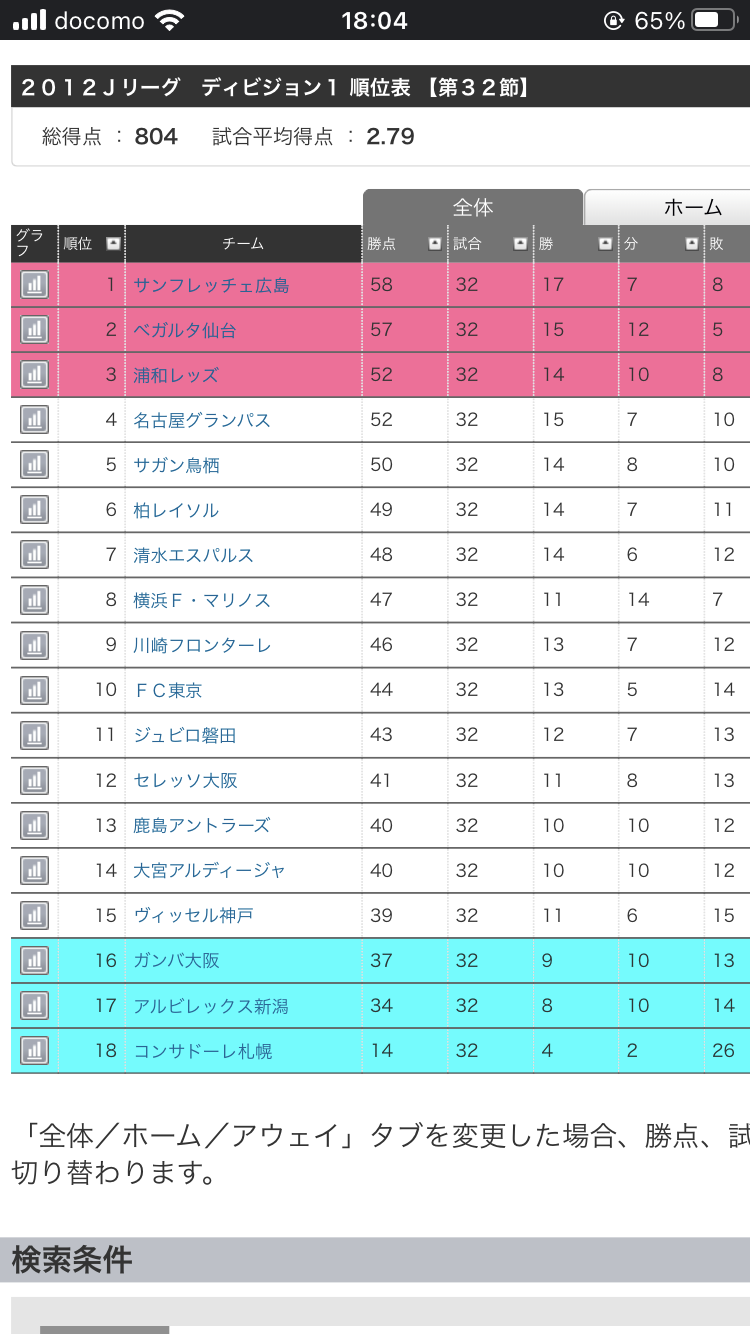The image size is (750, 1334).
Task: Click graph icon beside コンサドーレ札幌
Action: coord(34,1051)
